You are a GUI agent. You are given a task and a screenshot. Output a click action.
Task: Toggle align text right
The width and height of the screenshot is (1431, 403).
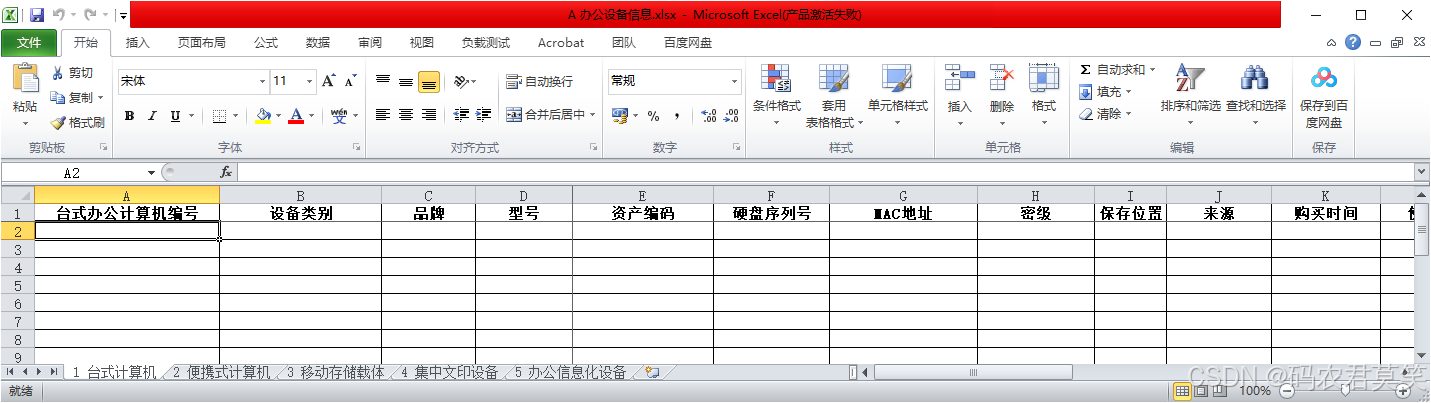[429, 115]
